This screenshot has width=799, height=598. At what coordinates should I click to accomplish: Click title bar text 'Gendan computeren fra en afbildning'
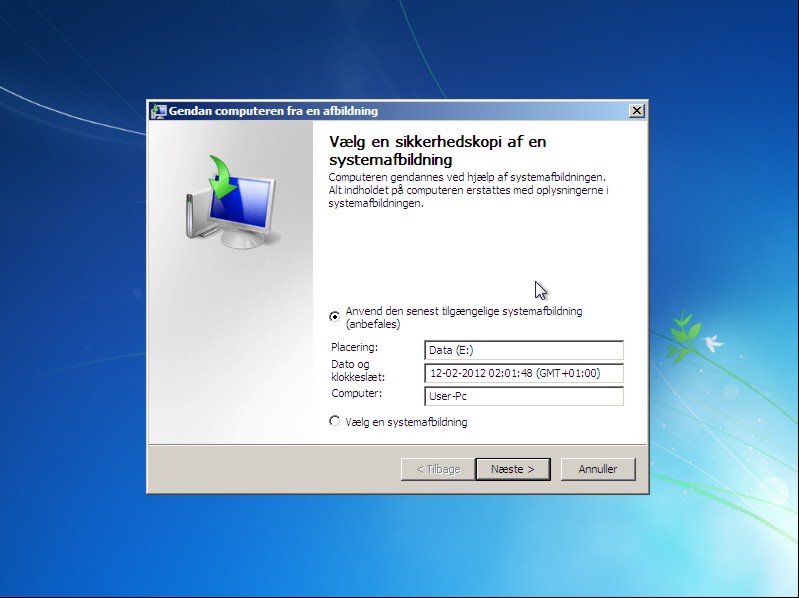click(x=273, y=111)
